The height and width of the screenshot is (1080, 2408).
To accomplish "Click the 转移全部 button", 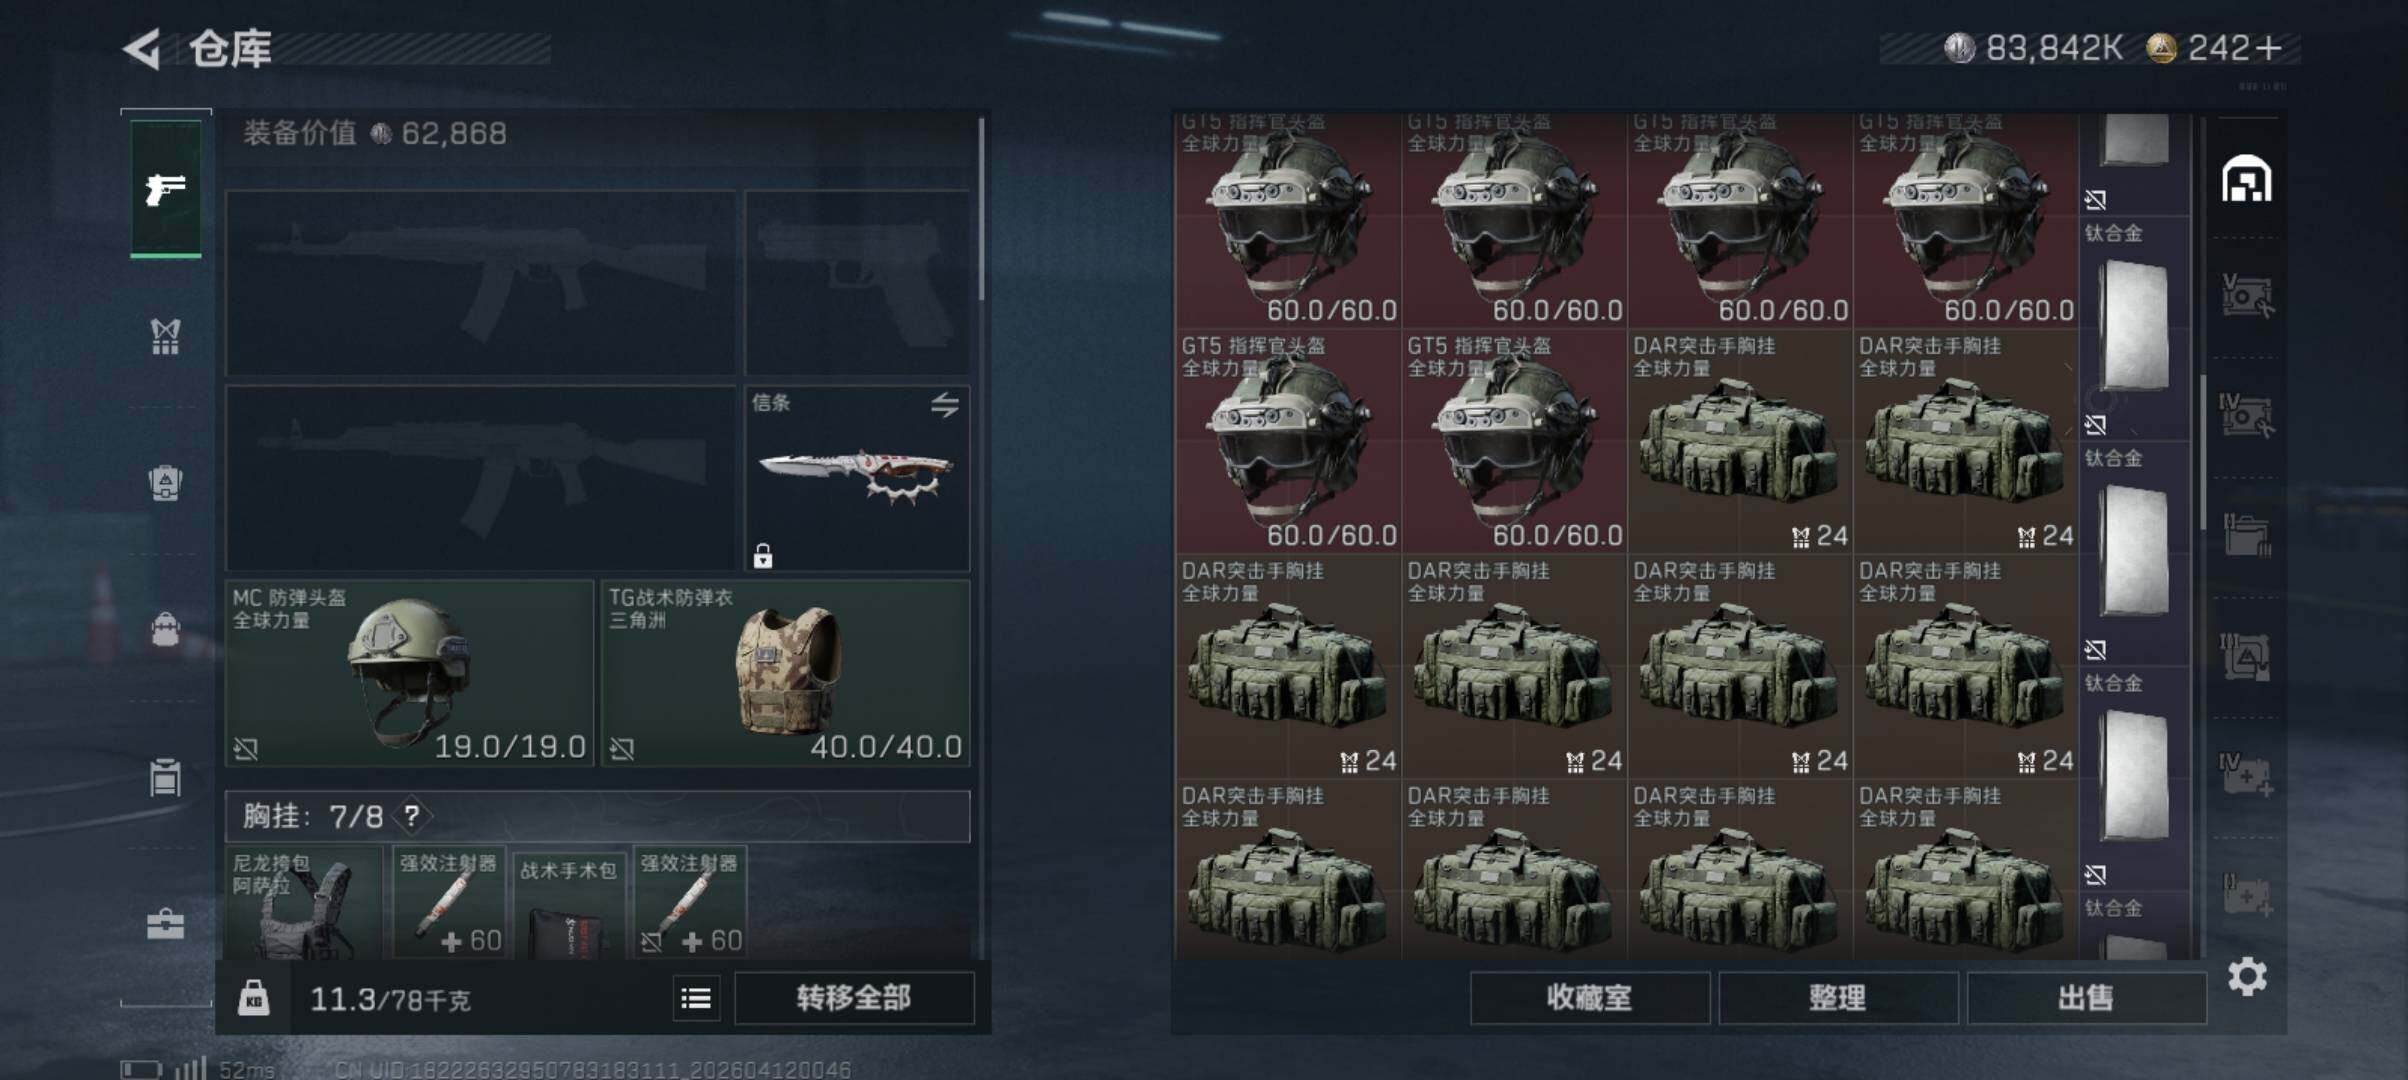I will pyautogui.click(x=854, y=998).
